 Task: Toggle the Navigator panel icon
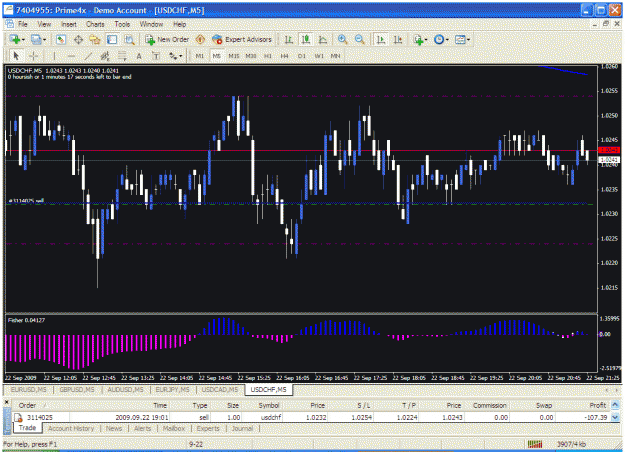pyautogui.click(x=95, y=39)
